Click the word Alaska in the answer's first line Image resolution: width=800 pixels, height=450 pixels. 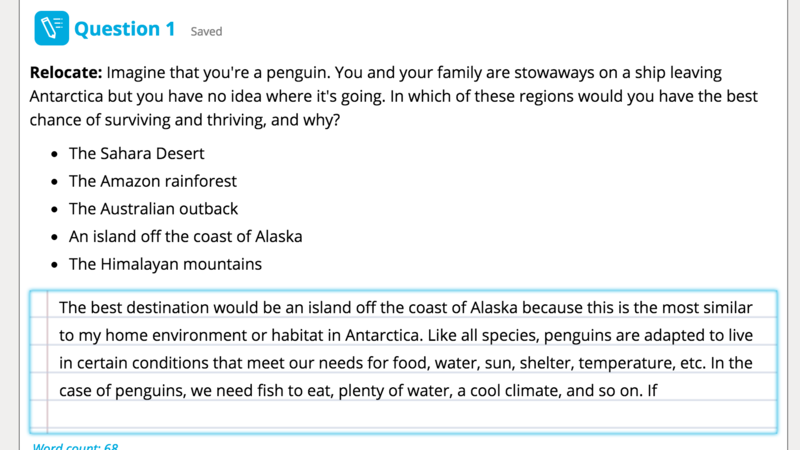493,308
